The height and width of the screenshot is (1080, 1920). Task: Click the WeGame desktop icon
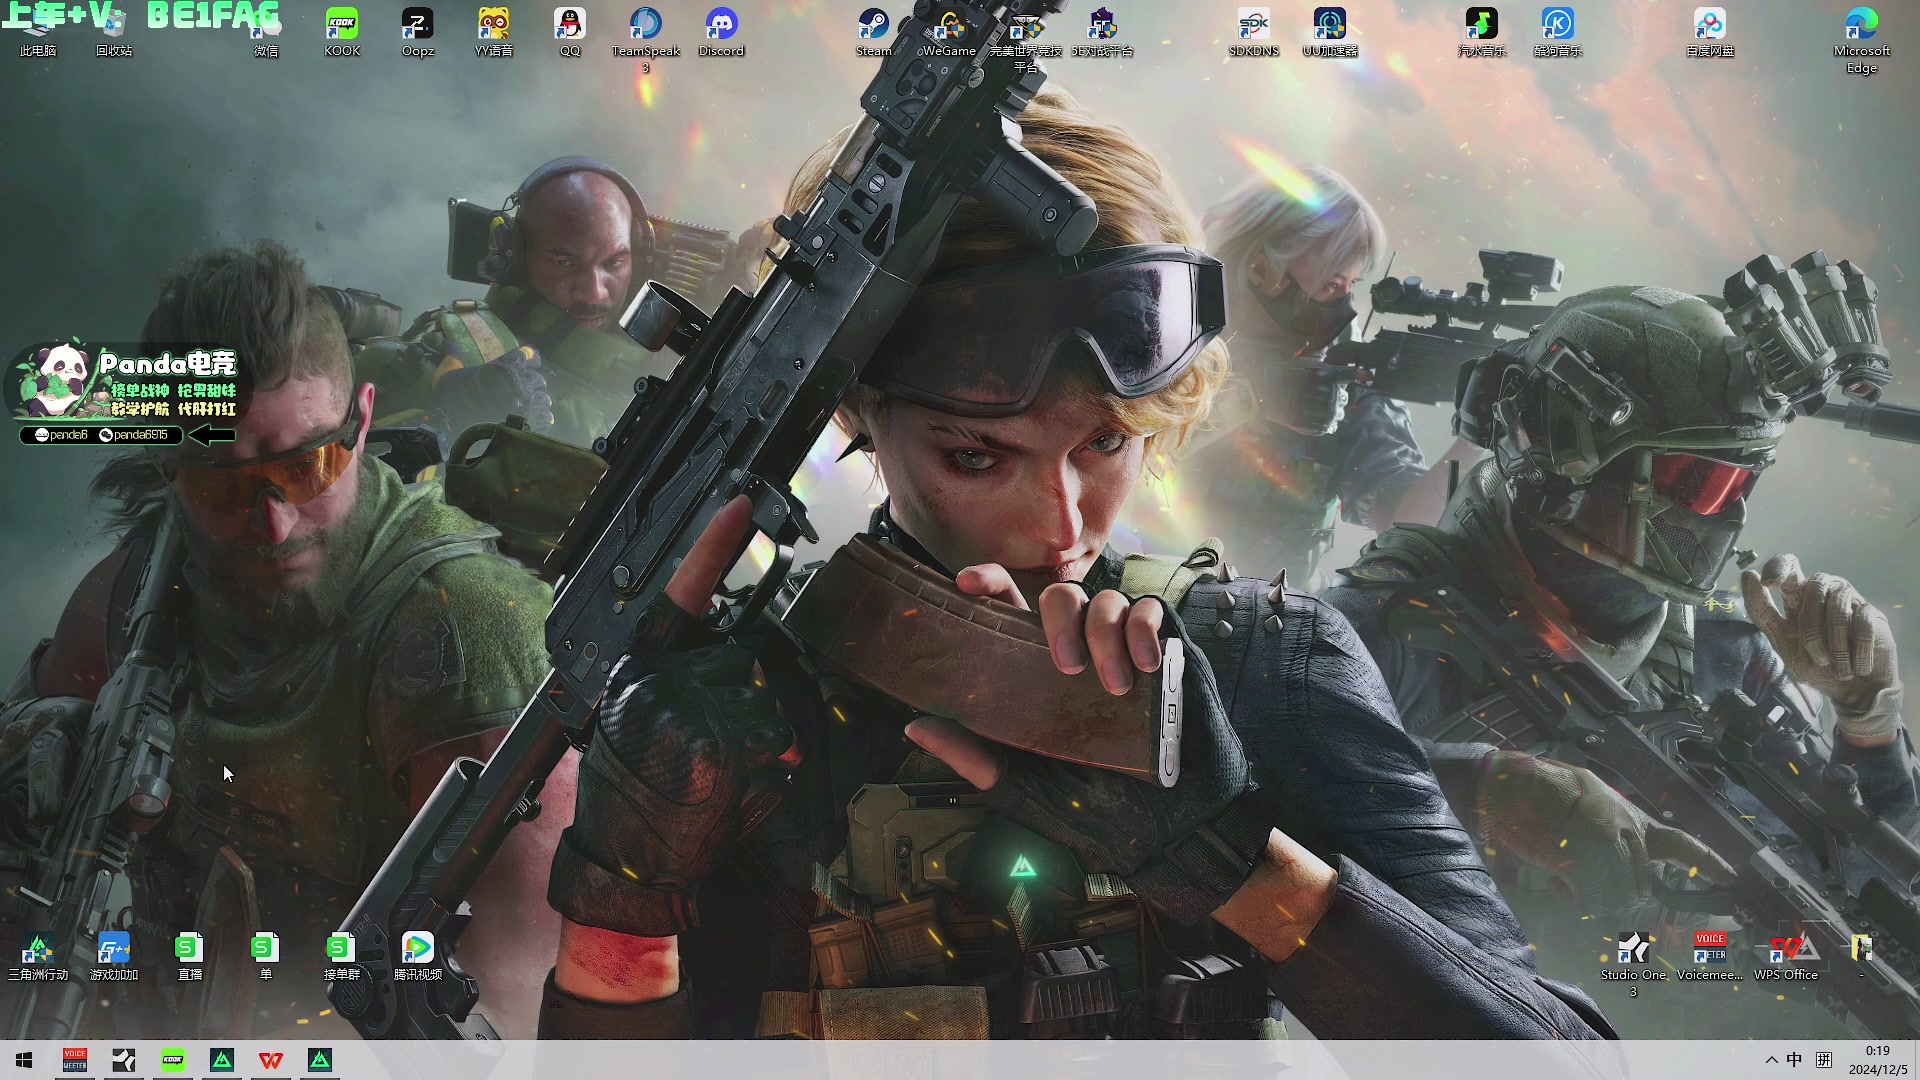[x=949, y=32]
